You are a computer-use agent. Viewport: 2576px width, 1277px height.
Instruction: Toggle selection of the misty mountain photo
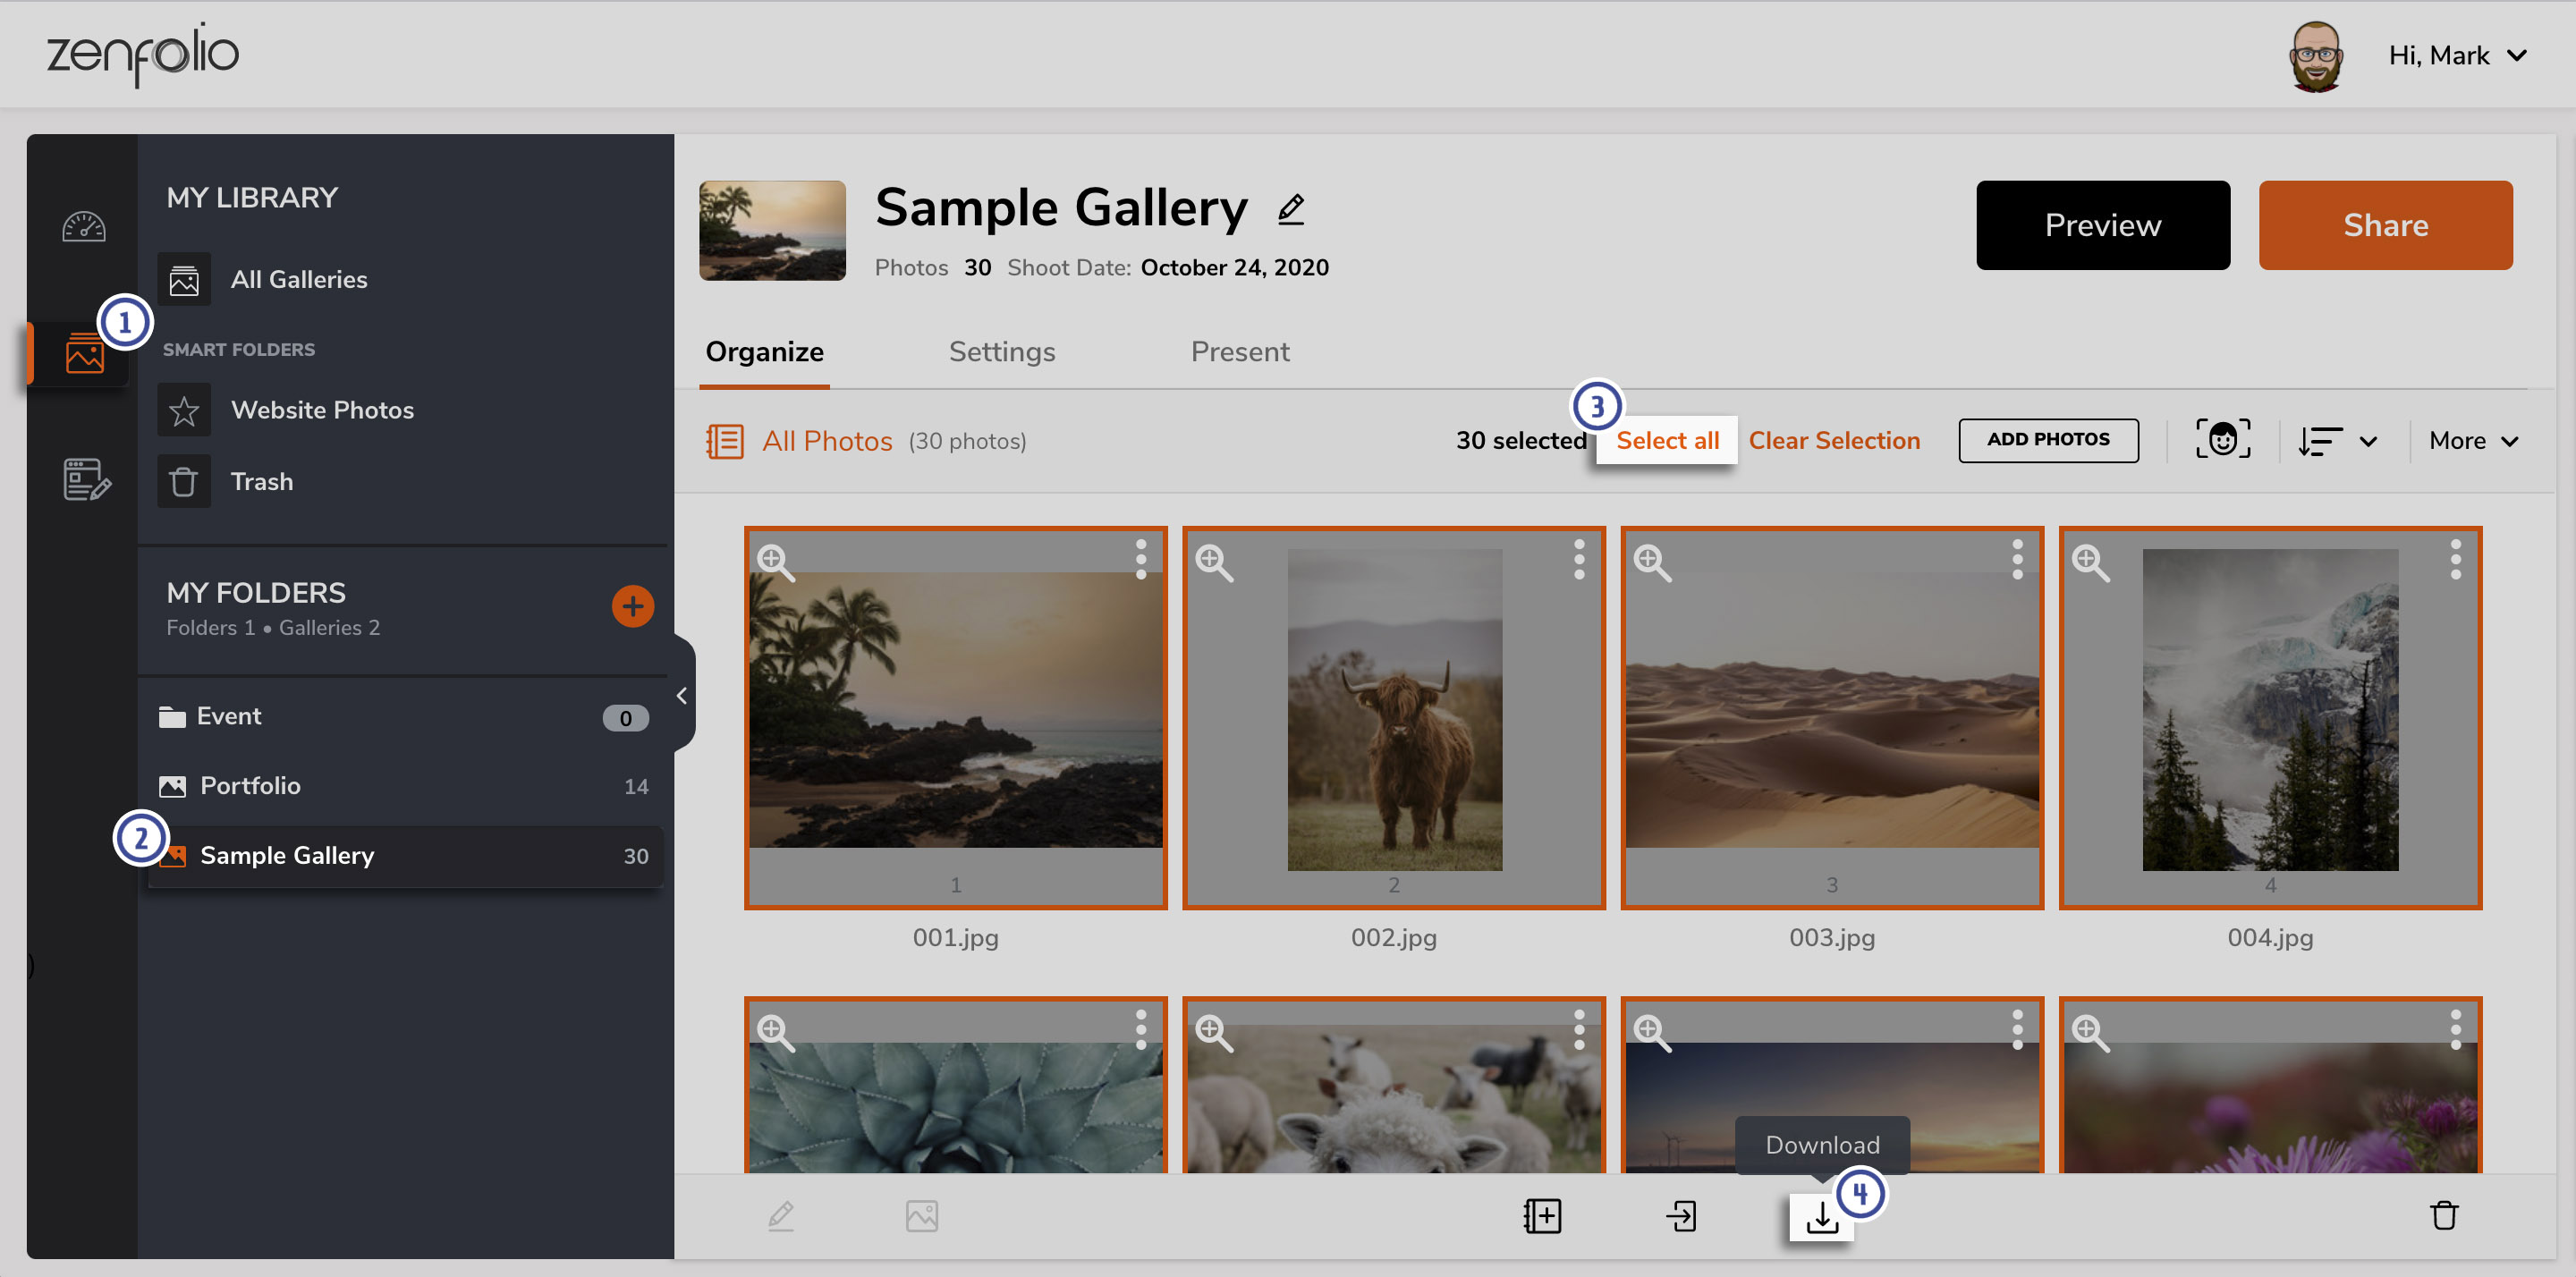pyautogui.click(x=2270, y=718)
